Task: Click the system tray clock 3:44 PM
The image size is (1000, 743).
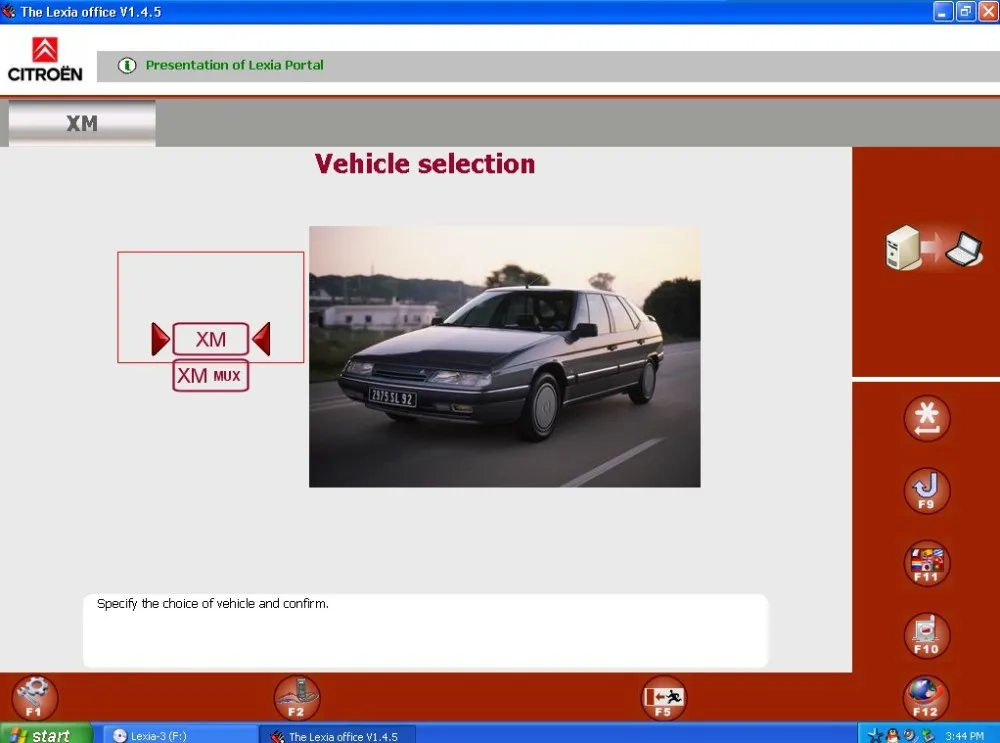Action: click(x=964, y=736)
